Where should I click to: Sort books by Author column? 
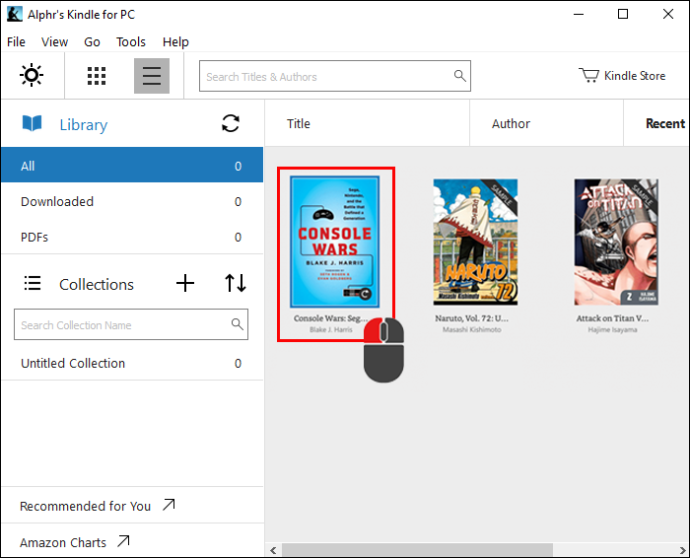point(547,124)
